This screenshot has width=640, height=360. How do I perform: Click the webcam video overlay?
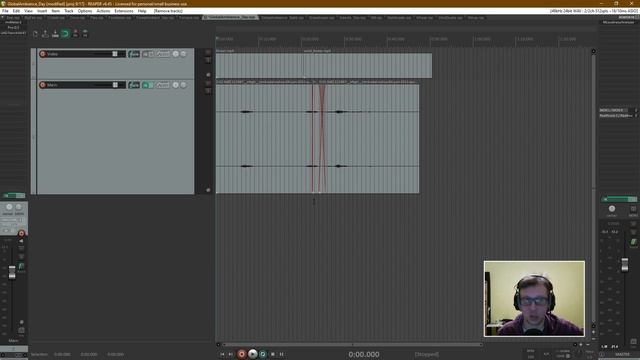(534, 299)
